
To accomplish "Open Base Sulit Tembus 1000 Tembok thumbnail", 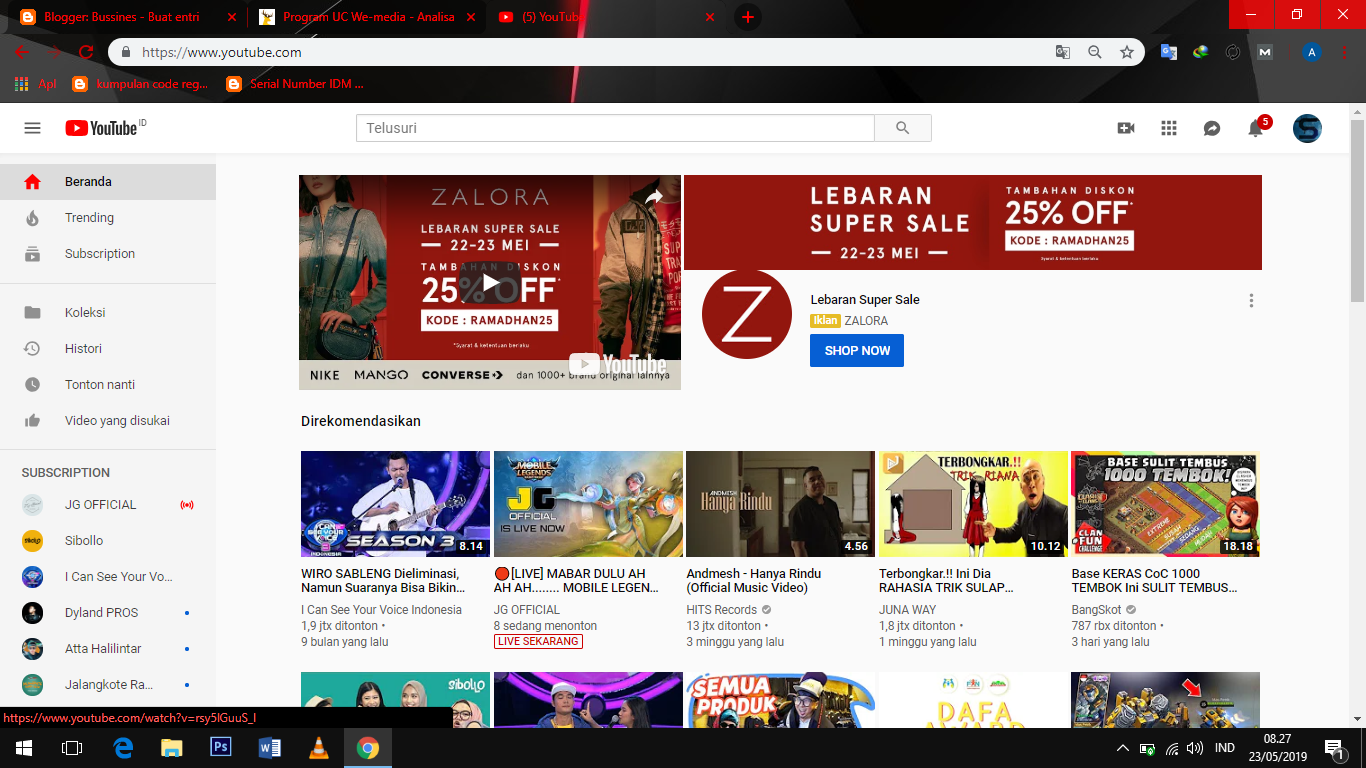I will [x=1165, y=504].
